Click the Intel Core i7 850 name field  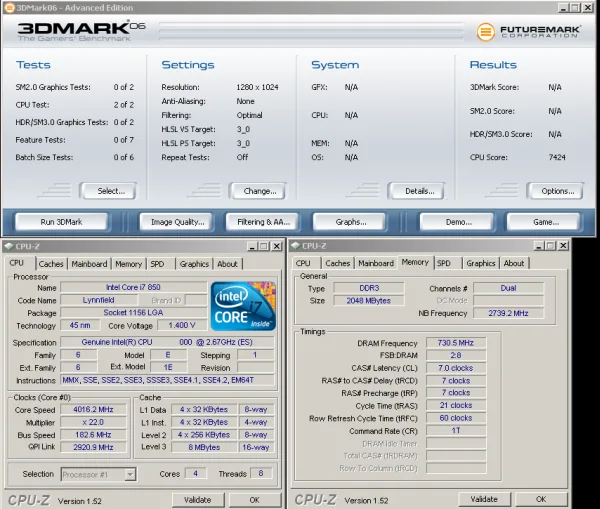[x=134, y=287]
